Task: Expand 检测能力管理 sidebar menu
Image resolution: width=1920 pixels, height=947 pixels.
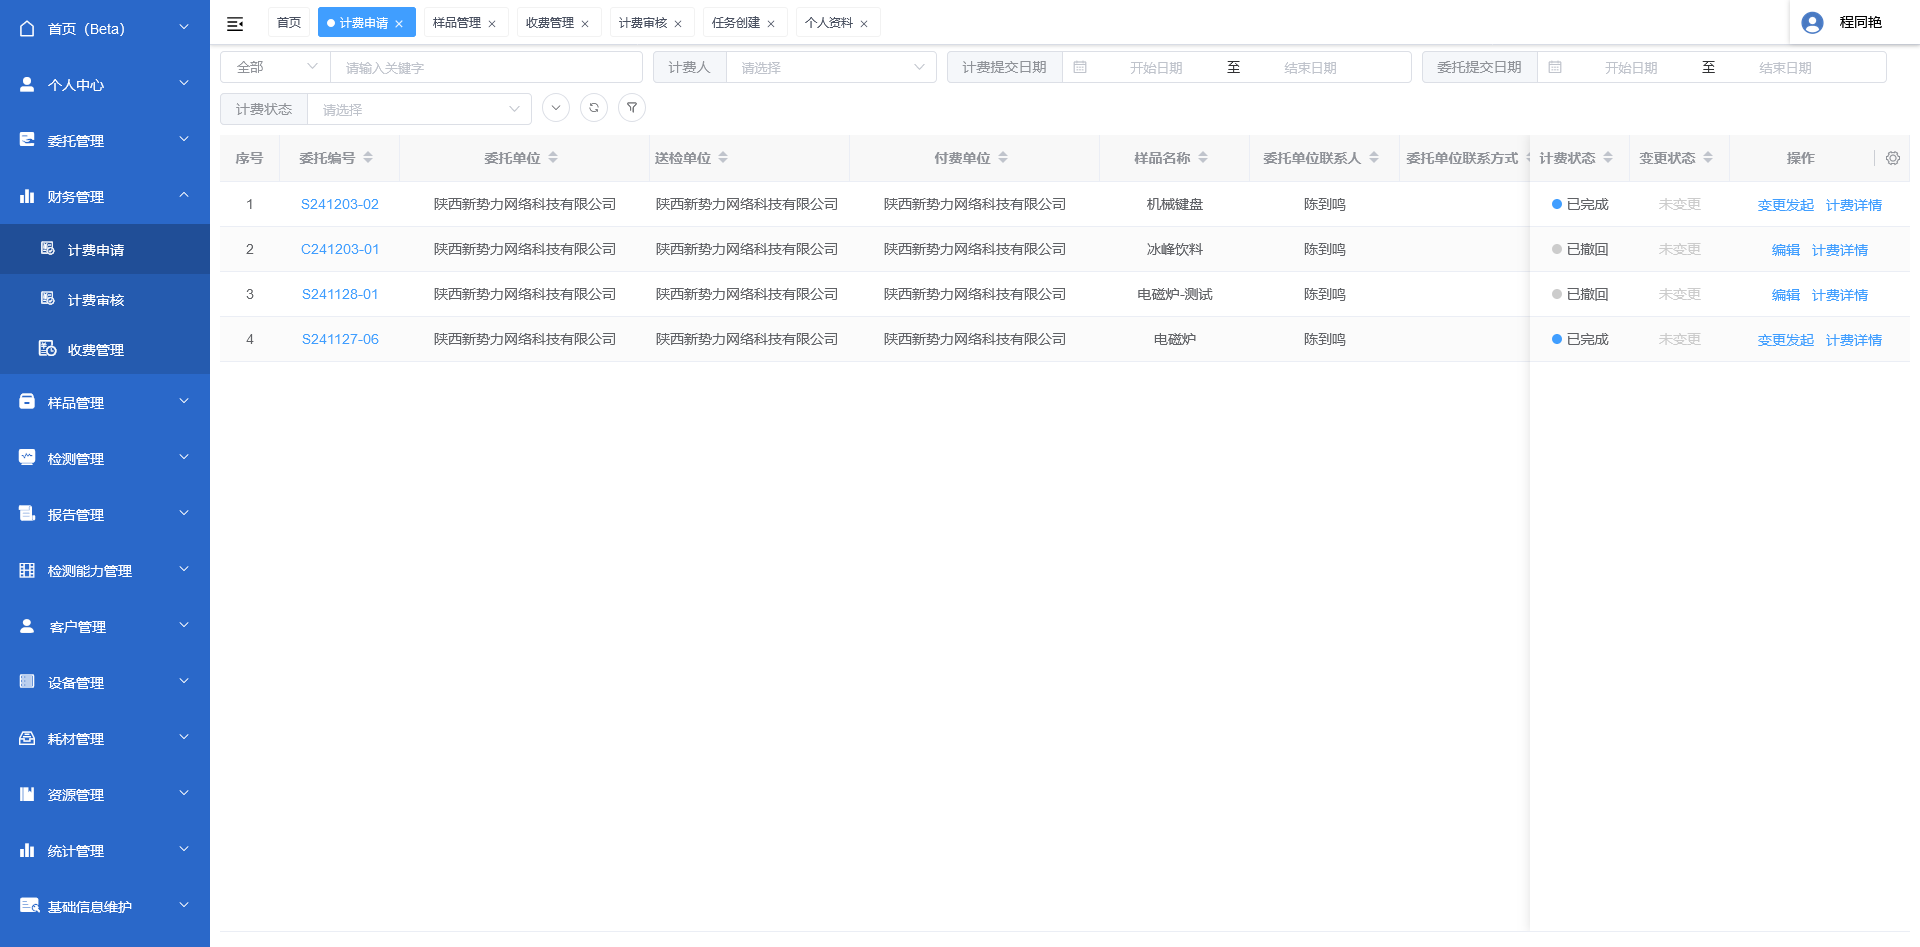Action: (105, 570)
